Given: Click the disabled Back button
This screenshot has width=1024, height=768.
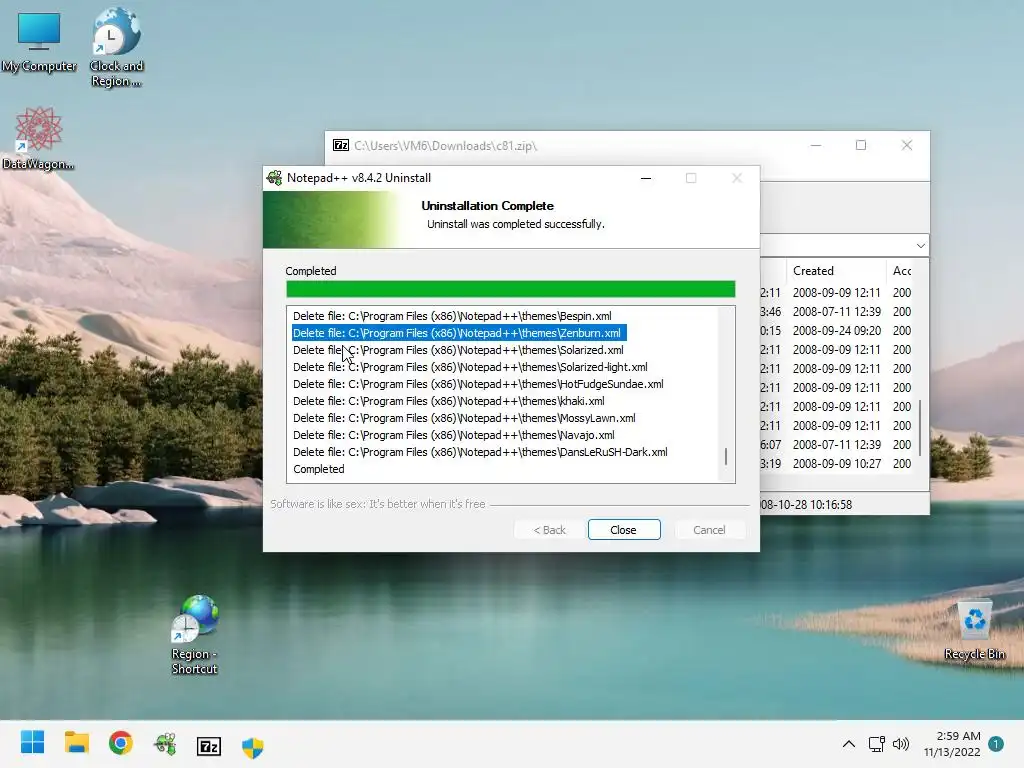Looking at the screenshot, I should pos(549,530).
